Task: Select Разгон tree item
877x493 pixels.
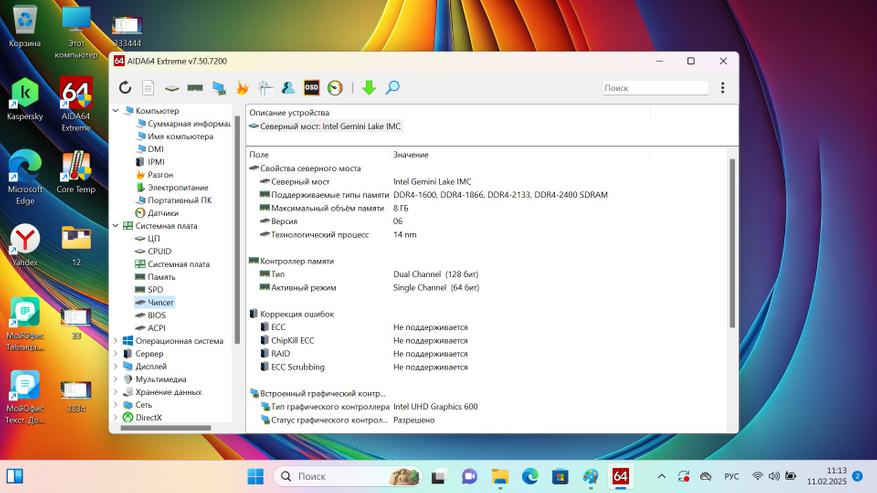Action: click(x=154, y=175)
